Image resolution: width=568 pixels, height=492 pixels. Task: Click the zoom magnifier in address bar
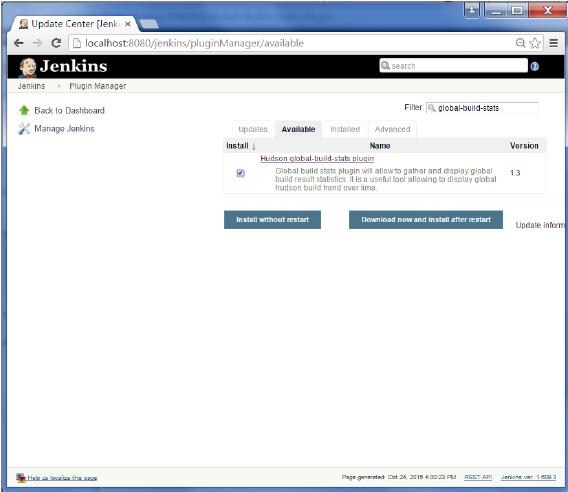(x=521, y=43)
